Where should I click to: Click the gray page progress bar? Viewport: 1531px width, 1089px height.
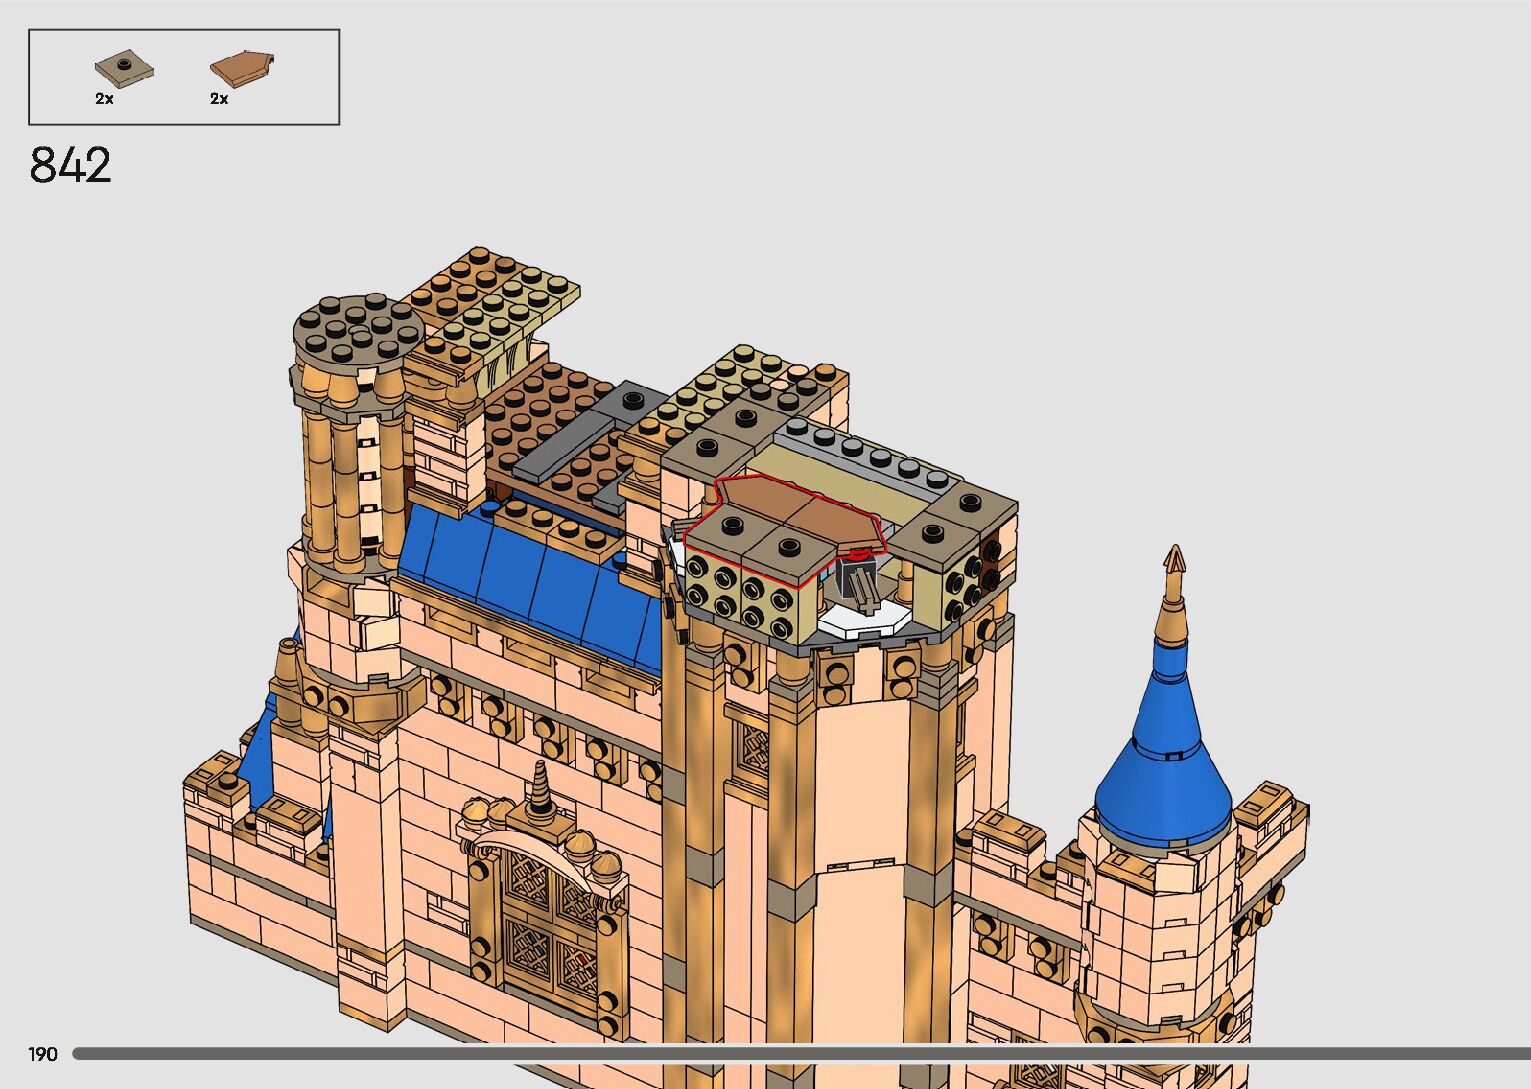click(800, 1053)
